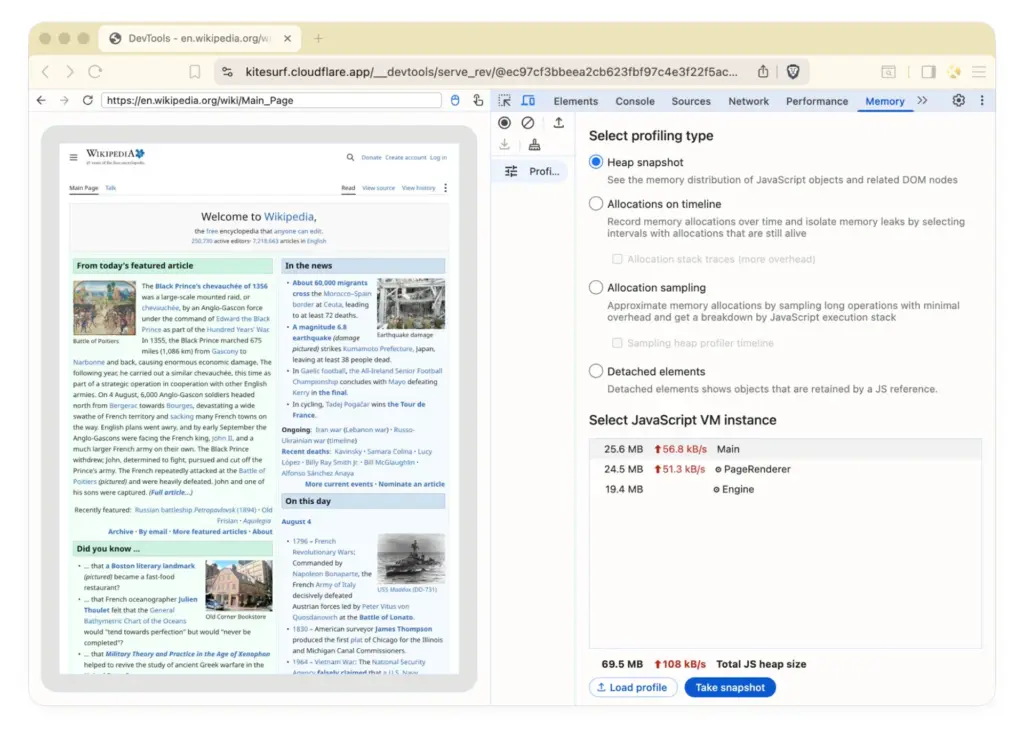1024x741 pixels.
Task: Click the browser address bar kitesurf URL
Action: click(491, 72)
